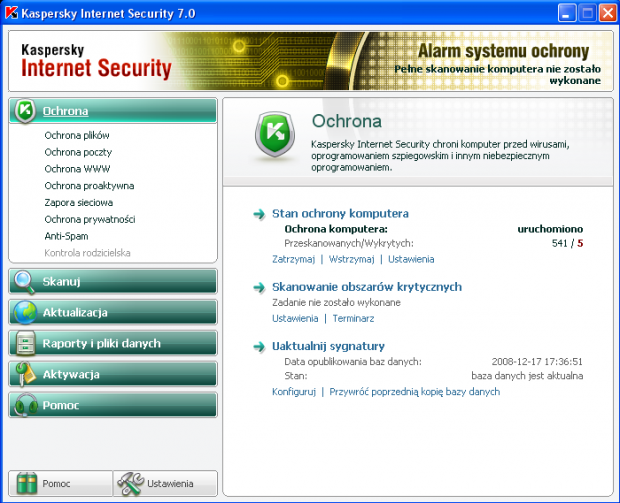Minimize the Kaspersky window

point(567,13)
